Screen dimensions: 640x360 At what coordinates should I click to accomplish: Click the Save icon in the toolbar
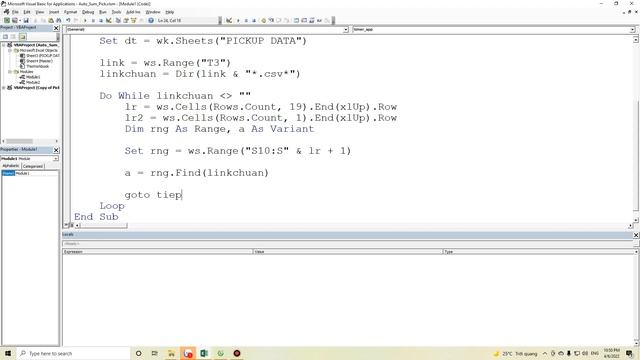(26, 20)
